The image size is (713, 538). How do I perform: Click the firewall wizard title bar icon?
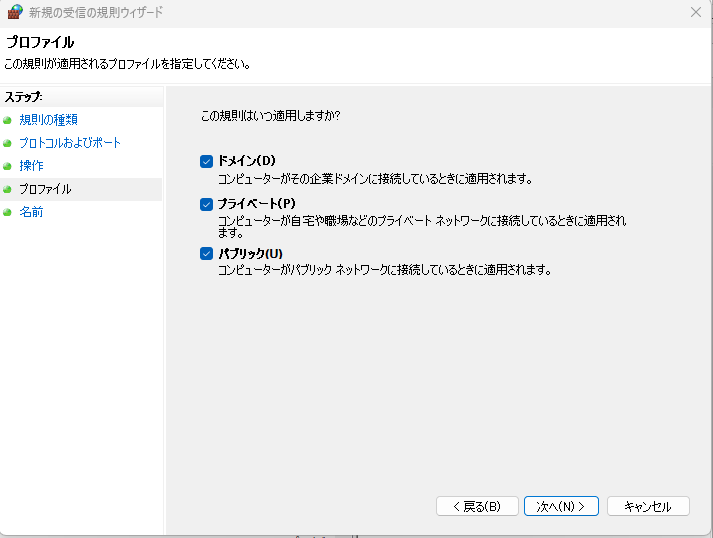pyautogui.click(x=15, y=12)
